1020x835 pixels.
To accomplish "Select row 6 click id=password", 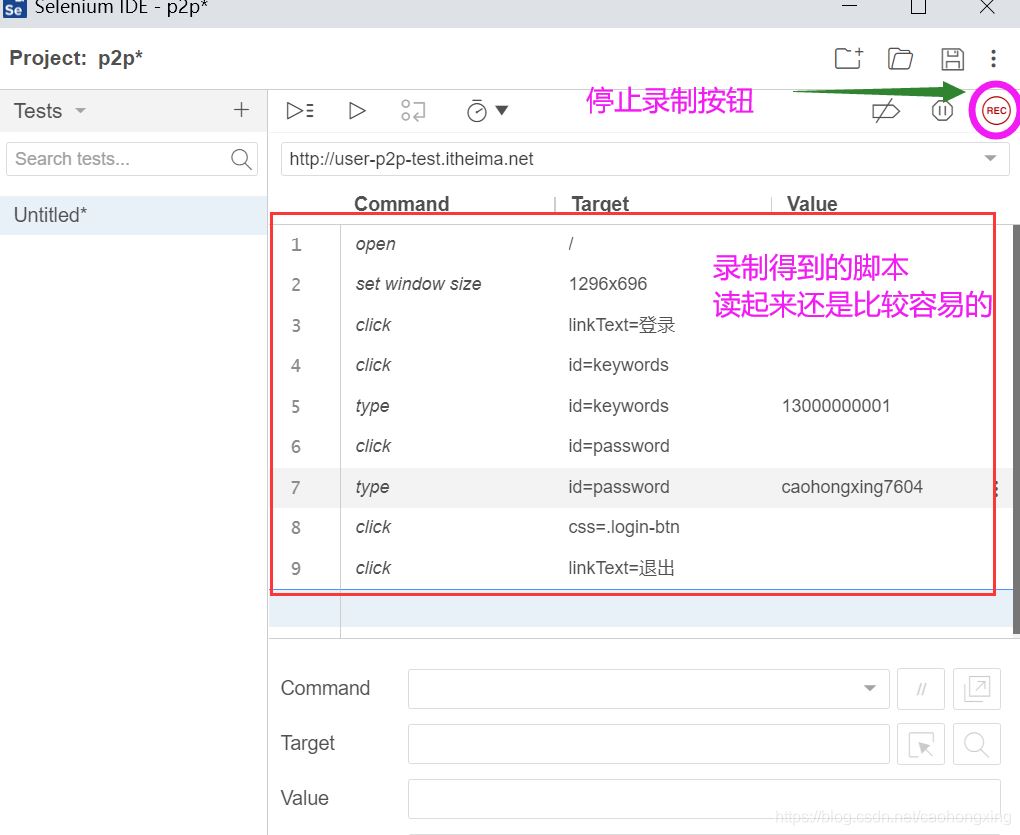I will [641, 447].
